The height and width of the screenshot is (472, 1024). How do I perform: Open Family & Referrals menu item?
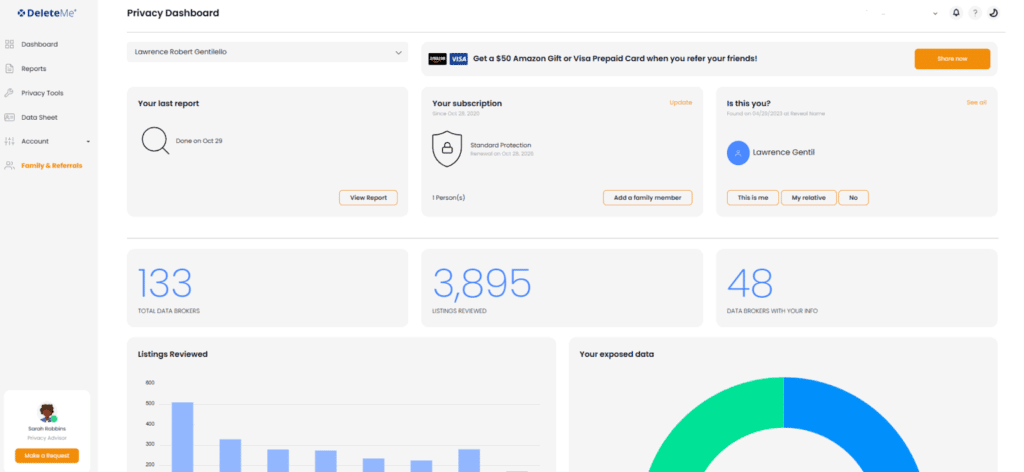[52, 165]
